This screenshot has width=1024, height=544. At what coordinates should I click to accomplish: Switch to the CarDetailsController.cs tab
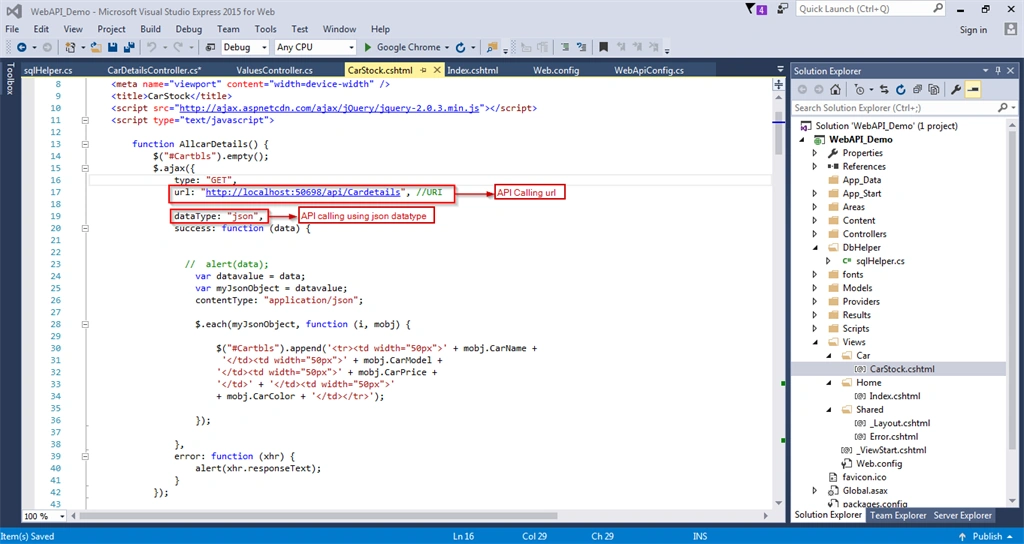(154, 70)
